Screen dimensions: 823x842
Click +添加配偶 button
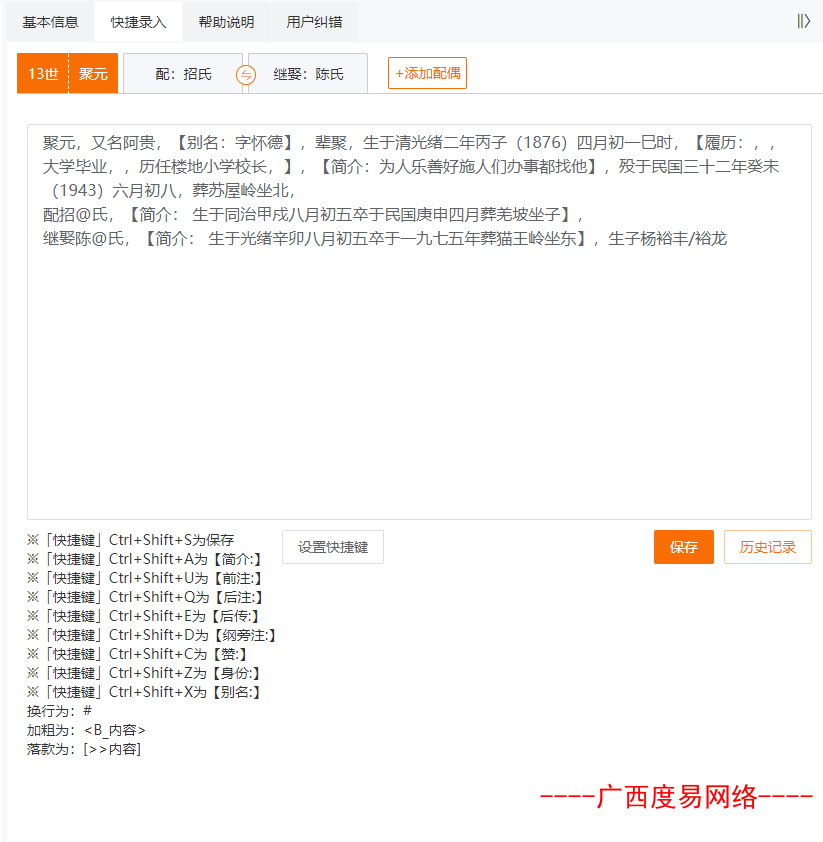427,73
